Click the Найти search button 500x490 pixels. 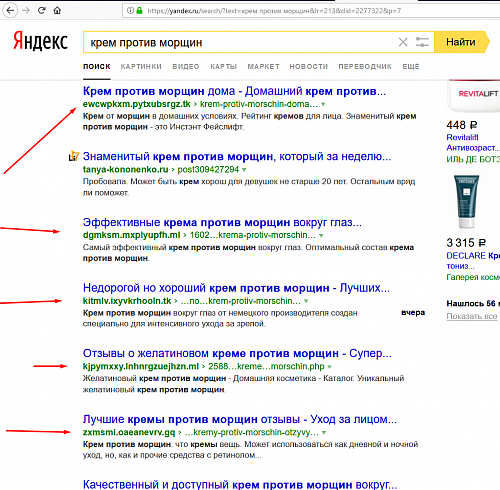[461, 42]
